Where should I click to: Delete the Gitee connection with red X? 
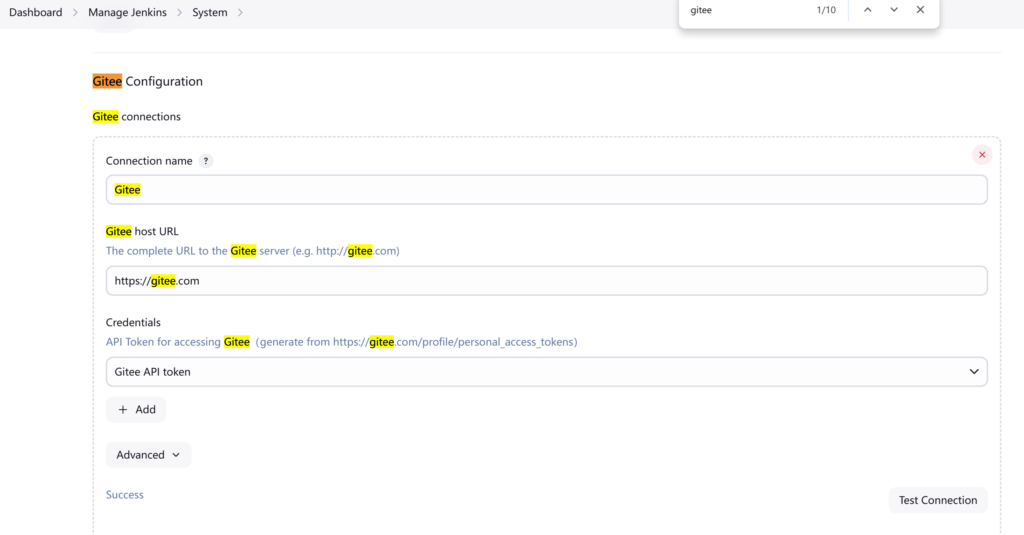click(982, 155)
